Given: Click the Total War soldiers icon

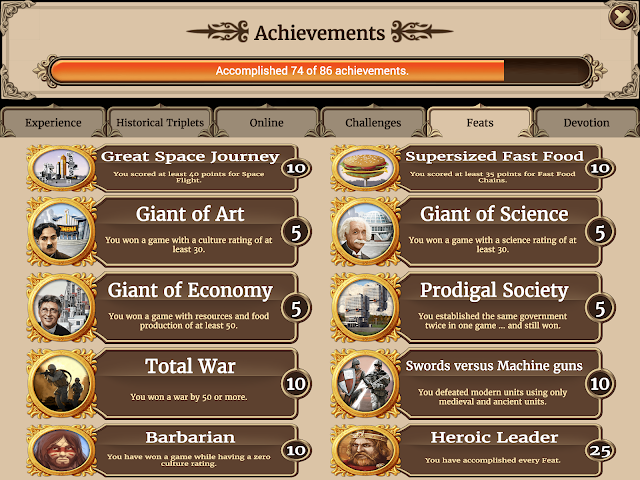Looking at the screenshot, I should tap(62, 384).
